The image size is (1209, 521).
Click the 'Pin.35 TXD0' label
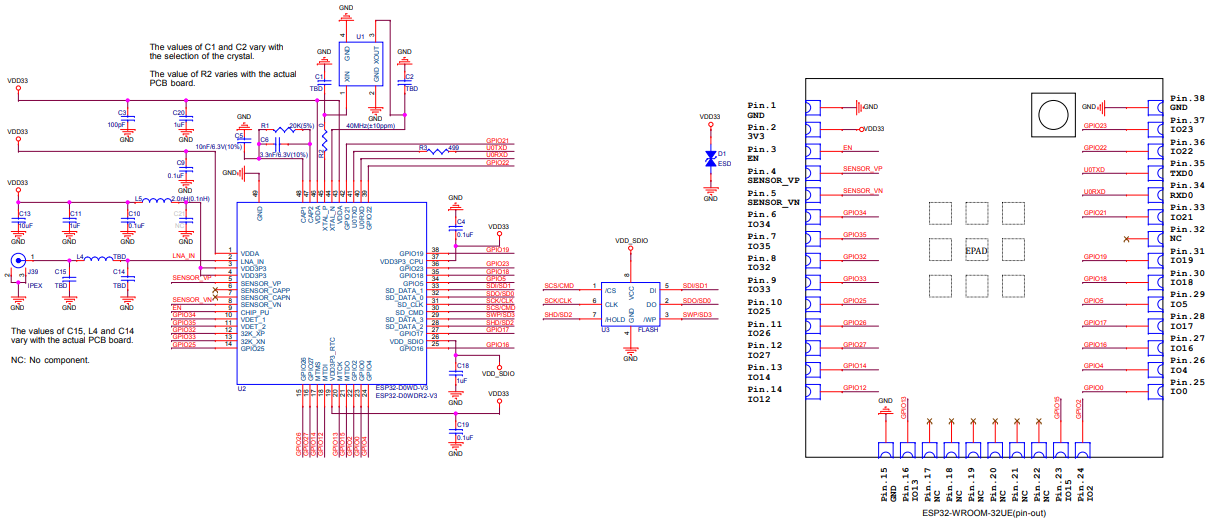click(x=1187, y=168)
